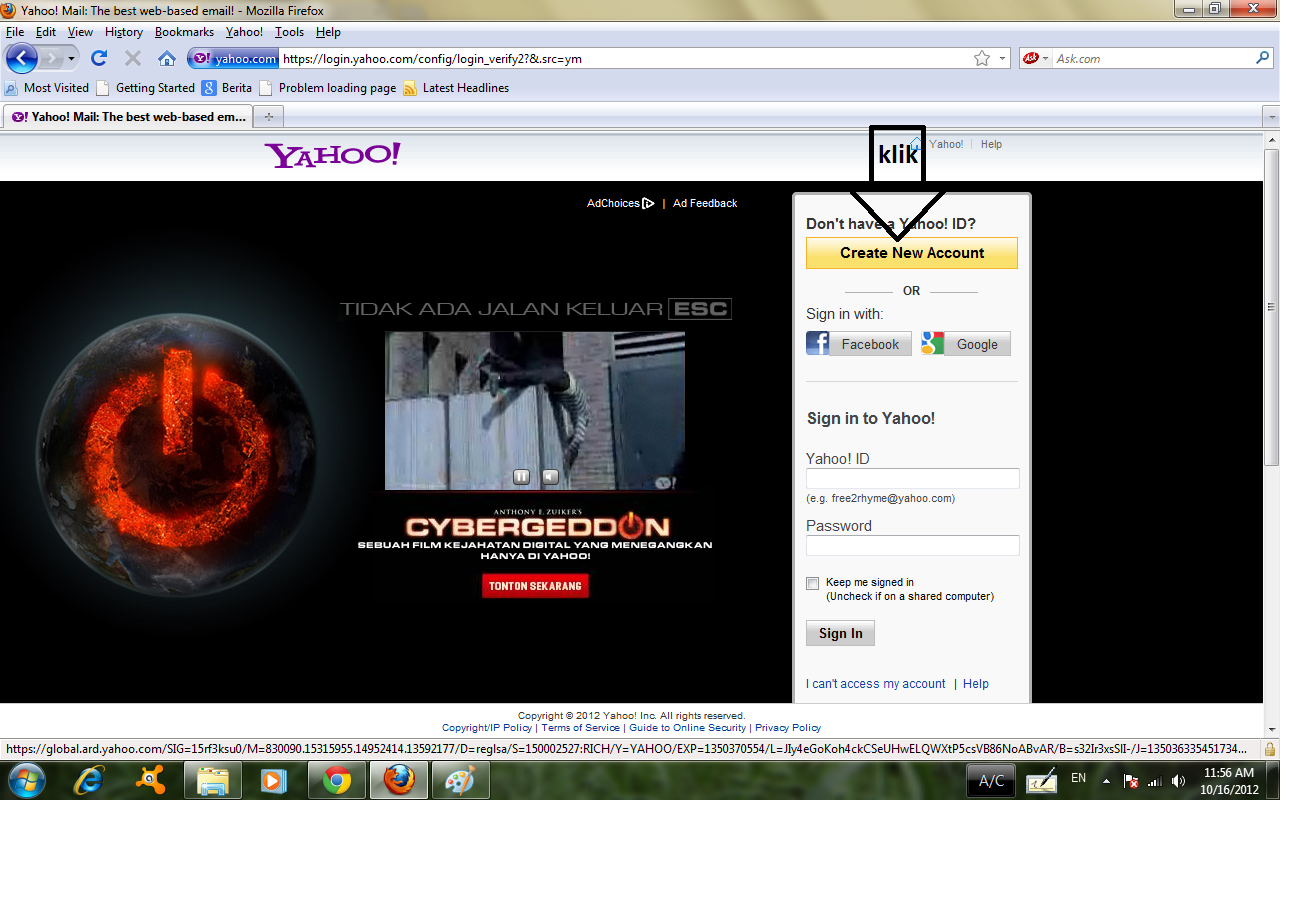Viewport: 1300px width, 900px height.
Task: Switch to Firefox in the taskbar
Action: (x=399, y=780)
